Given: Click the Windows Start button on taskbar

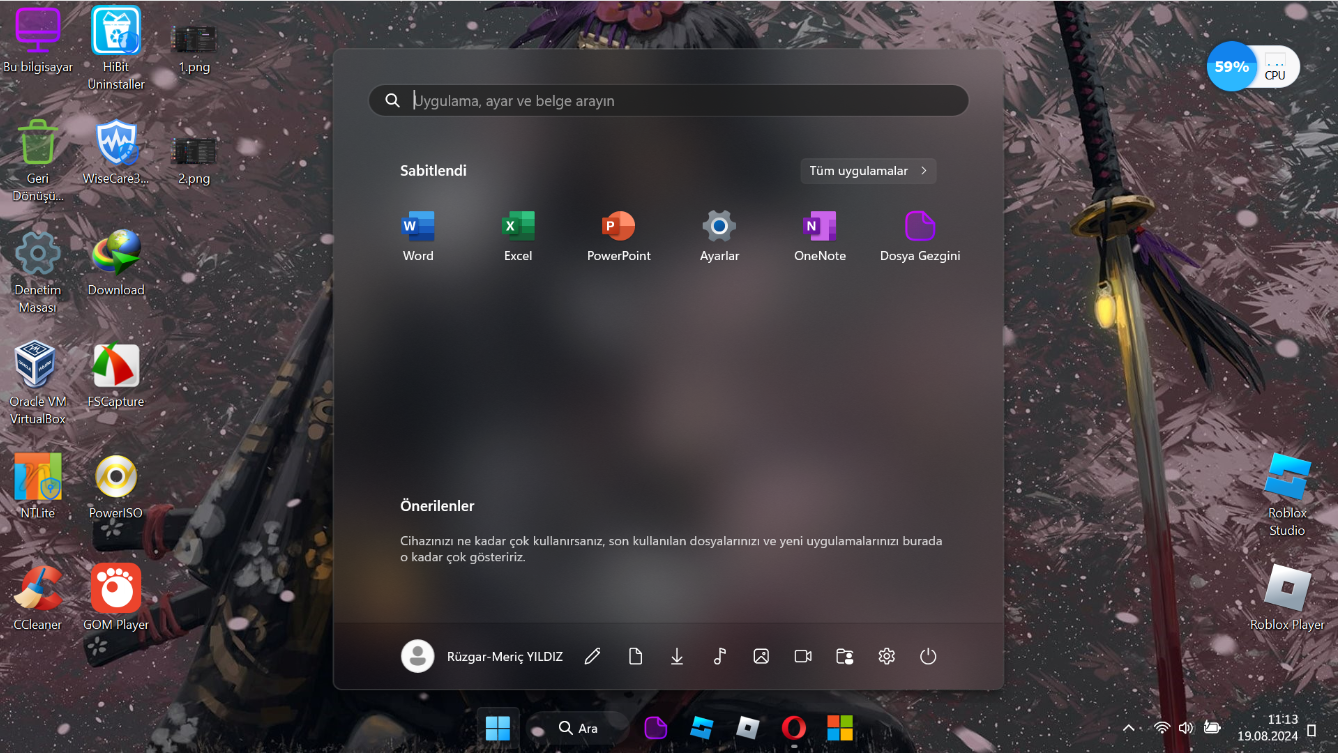Looking at the screenshot, I should (x=497, y=728).
